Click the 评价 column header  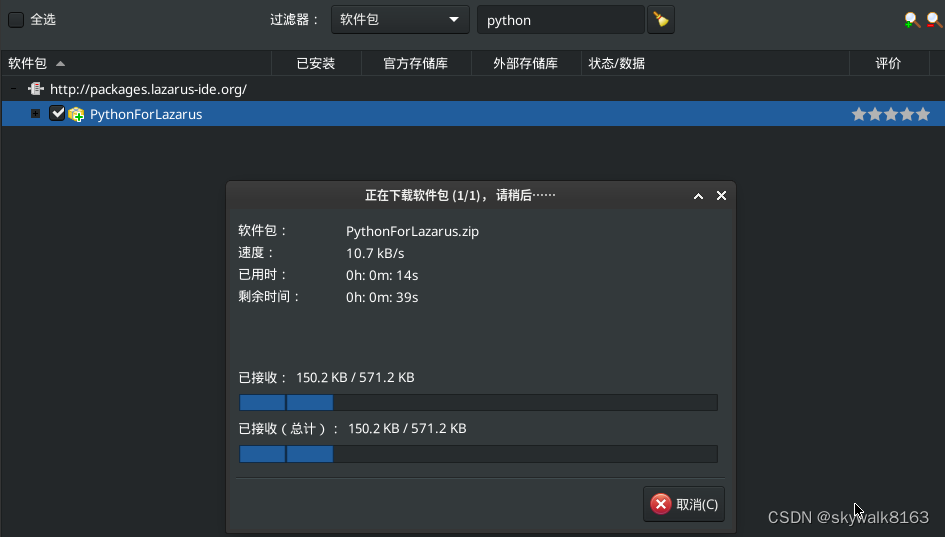(888, 63)
